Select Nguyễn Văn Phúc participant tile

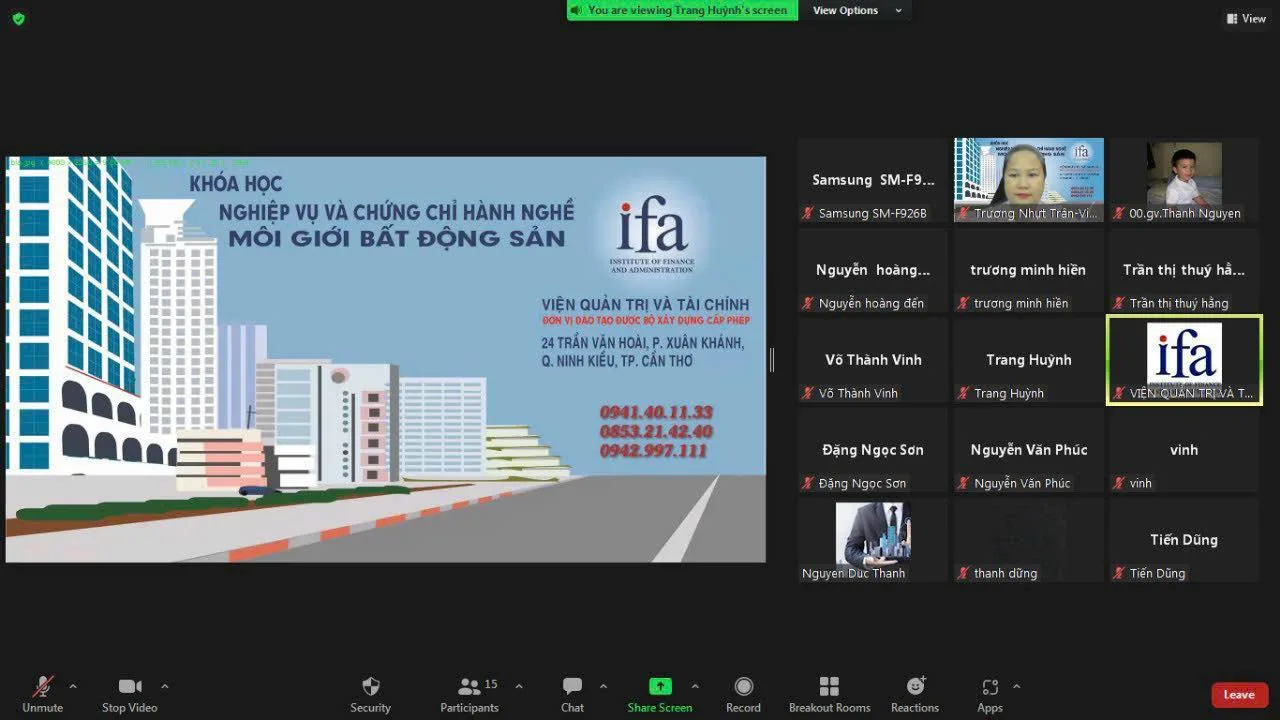tap(1029, 450)
